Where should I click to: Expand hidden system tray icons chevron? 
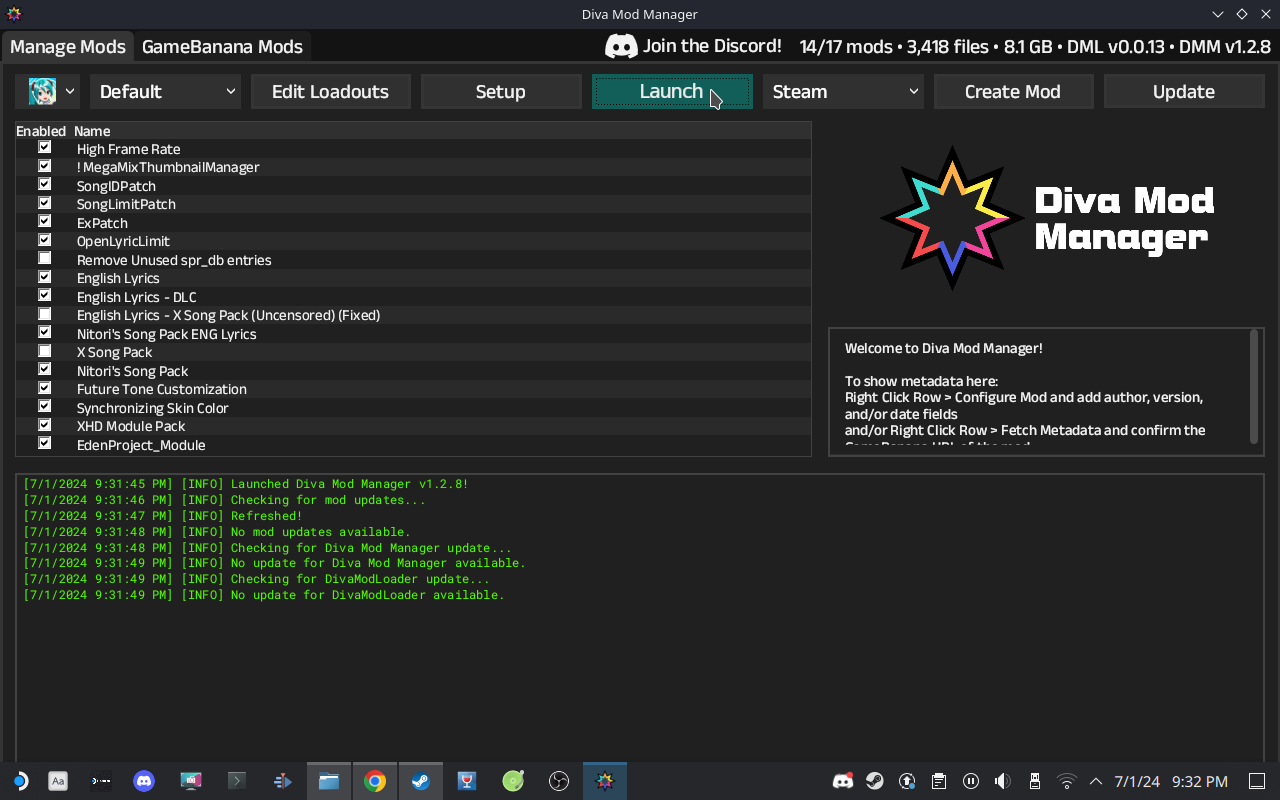pyautogui.click(x=1095, y=781)
